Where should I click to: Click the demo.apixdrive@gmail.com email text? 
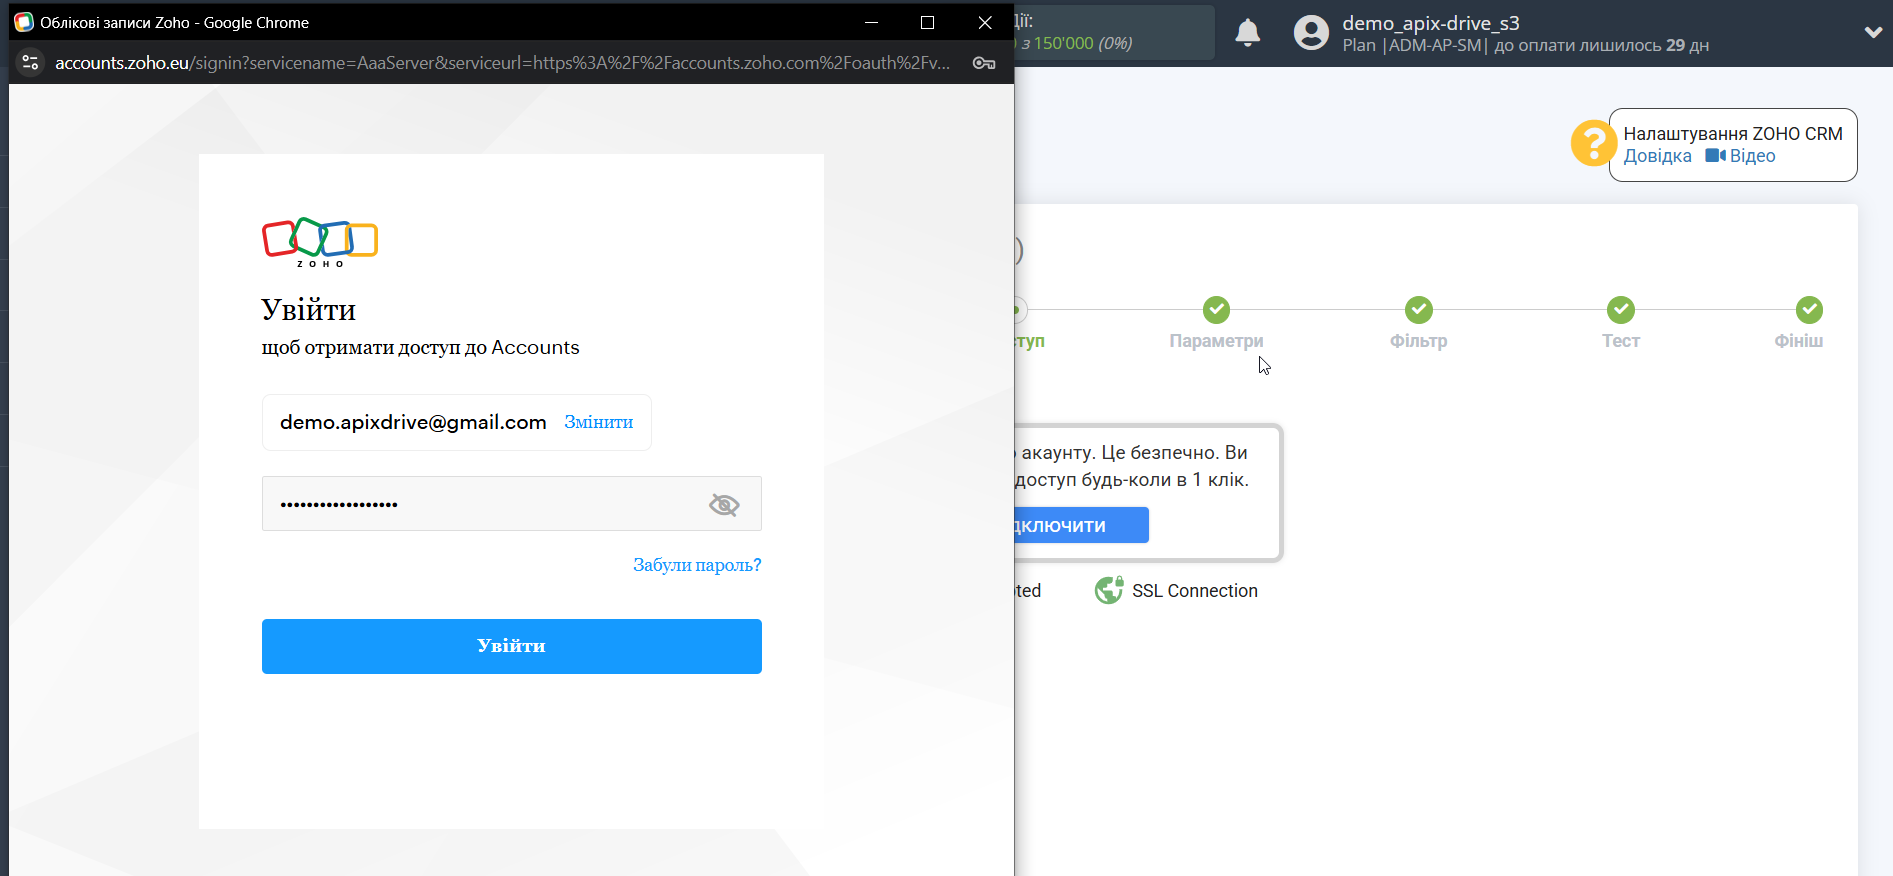[413, 422]
